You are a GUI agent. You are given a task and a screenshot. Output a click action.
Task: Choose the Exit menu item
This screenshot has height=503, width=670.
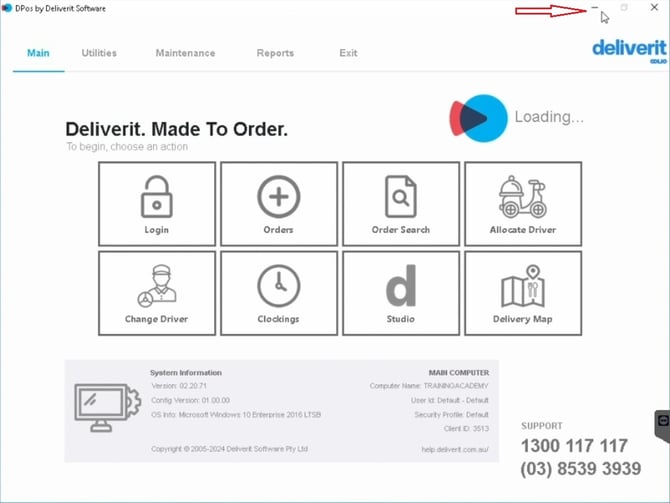pyautogui.click(x=348, y=53)
